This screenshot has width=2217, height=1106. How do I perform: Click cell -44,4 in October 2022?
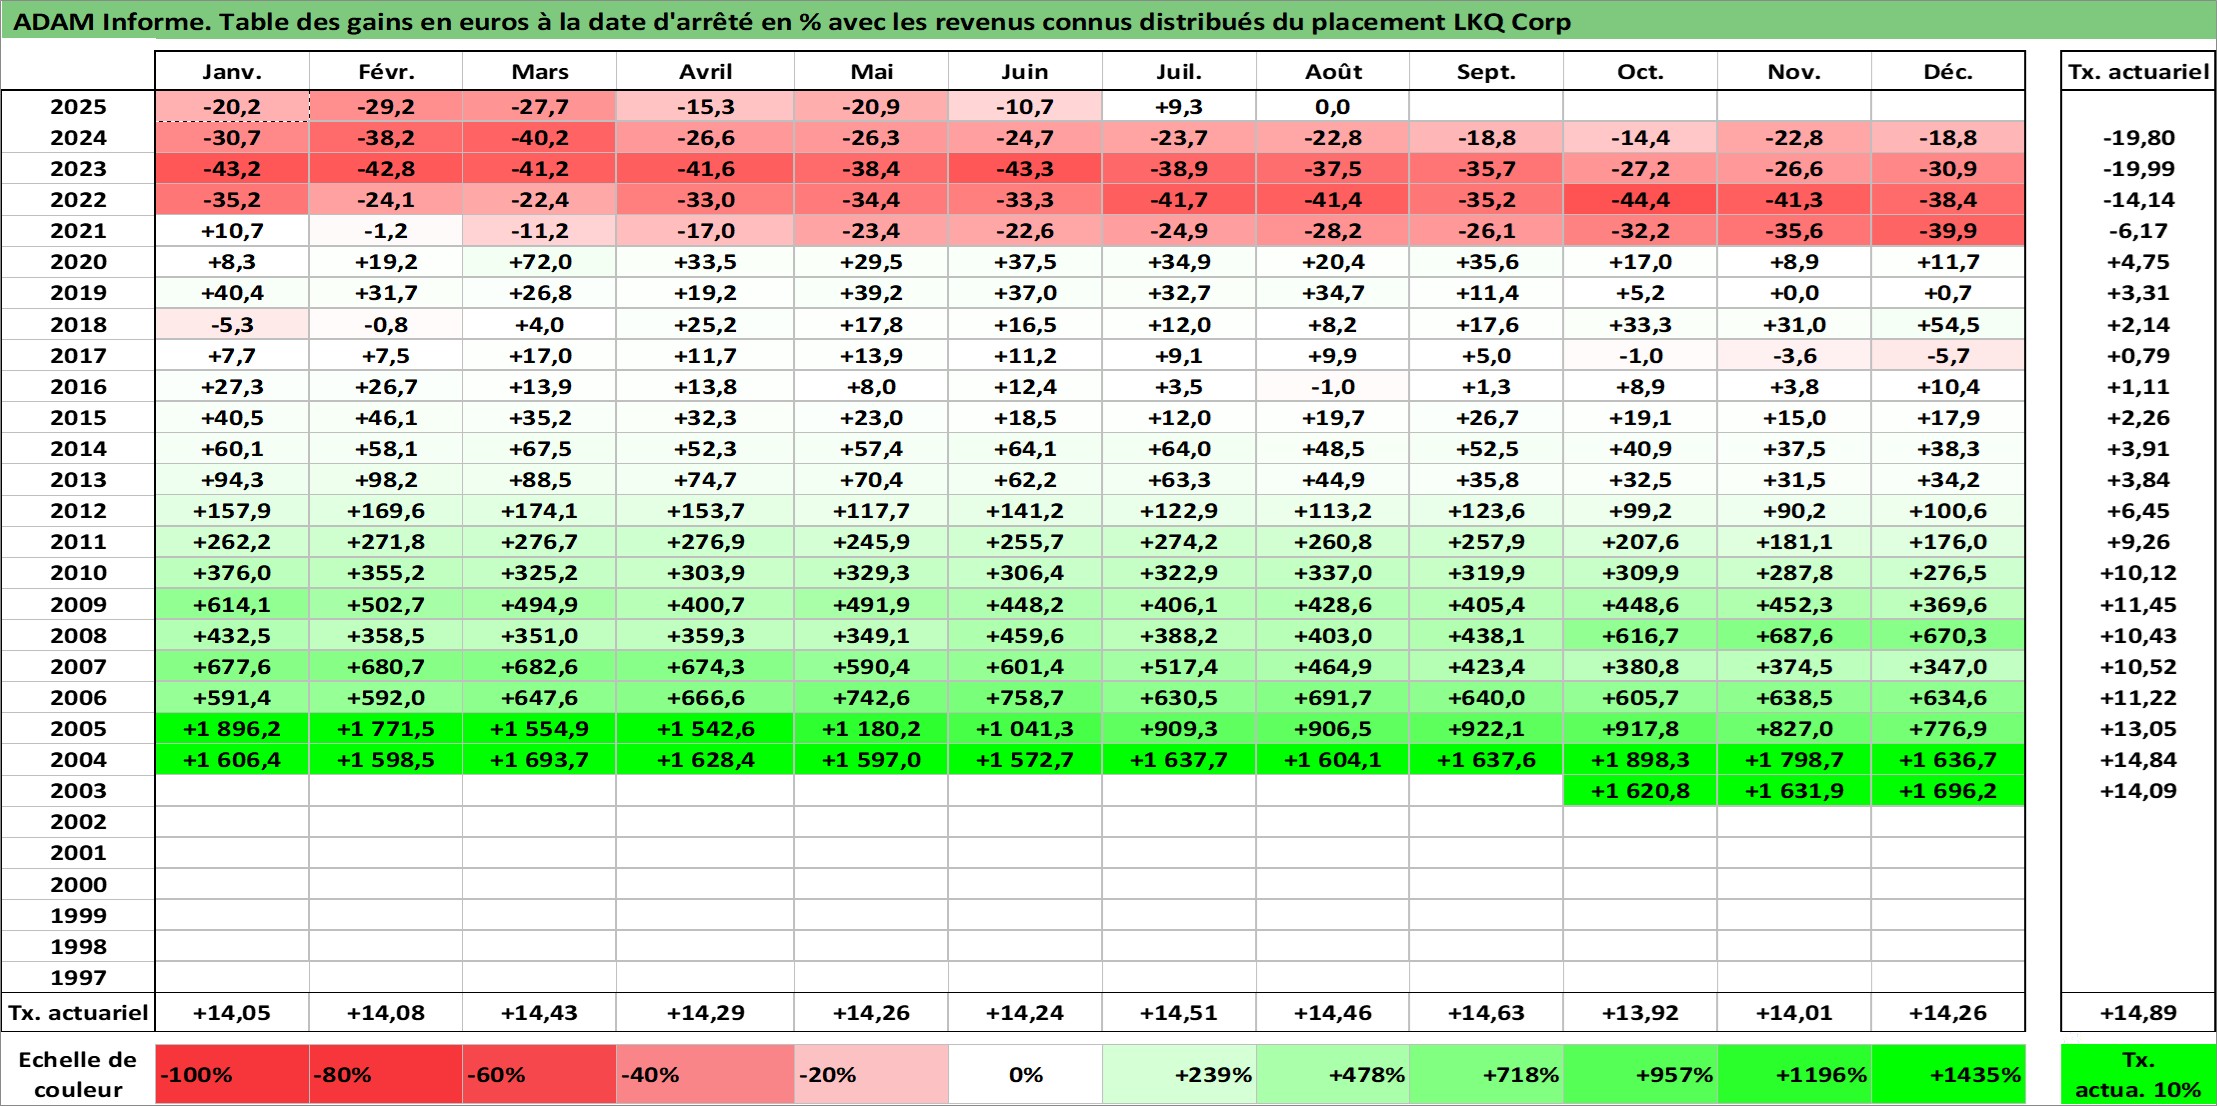pyautogui.click(x=1640, y=200)
